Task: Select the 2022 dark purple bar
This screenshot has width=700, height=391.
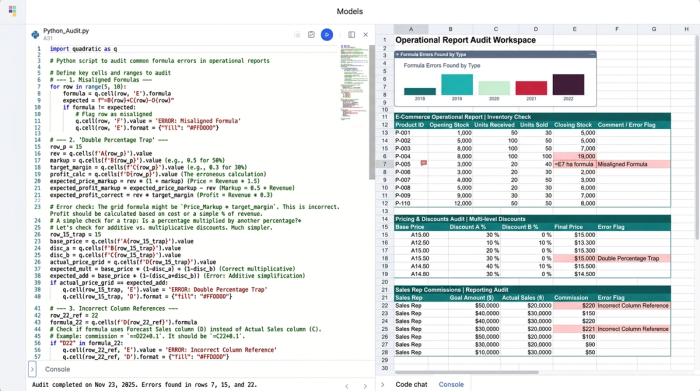Action: click(x=568, y=84)
